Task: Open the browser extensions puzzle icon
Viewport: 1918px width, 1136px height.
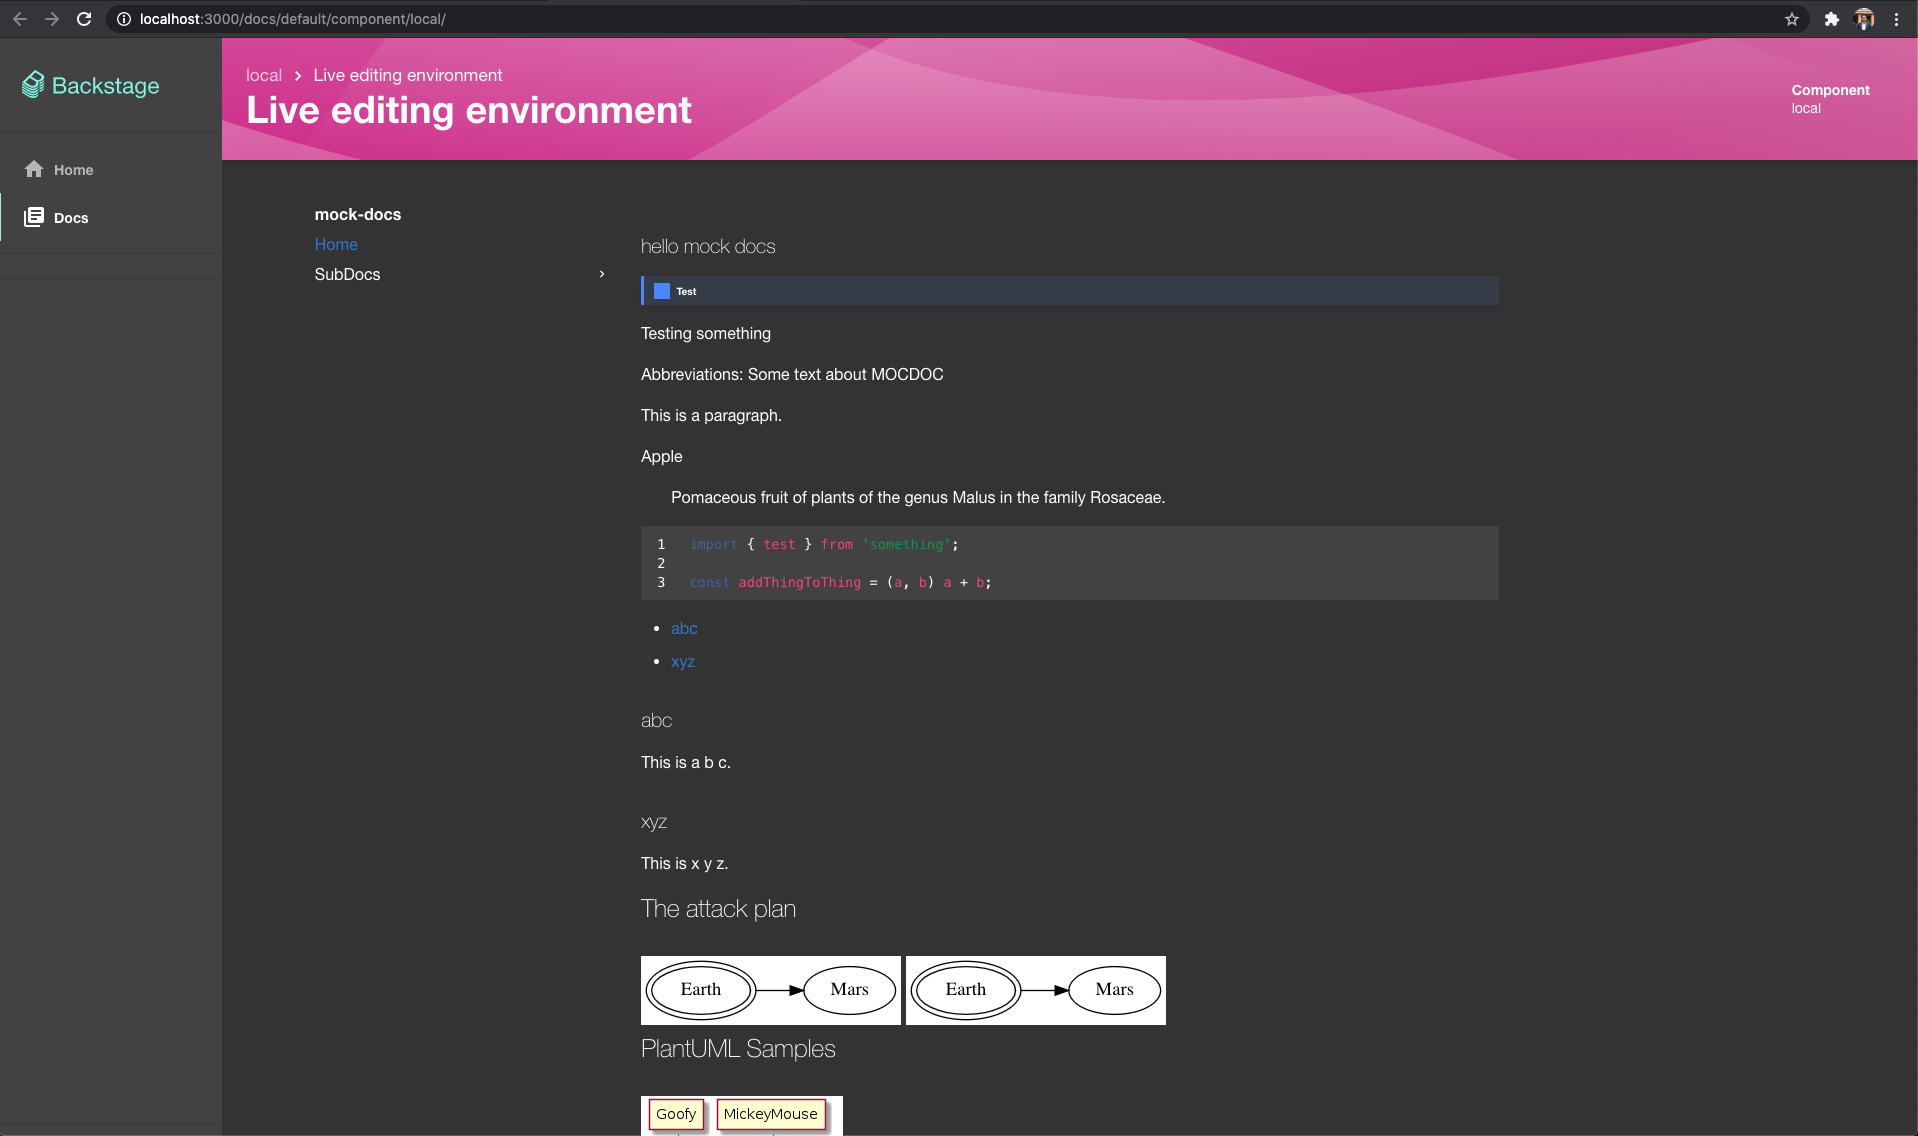Action: tap(1831, 19)
